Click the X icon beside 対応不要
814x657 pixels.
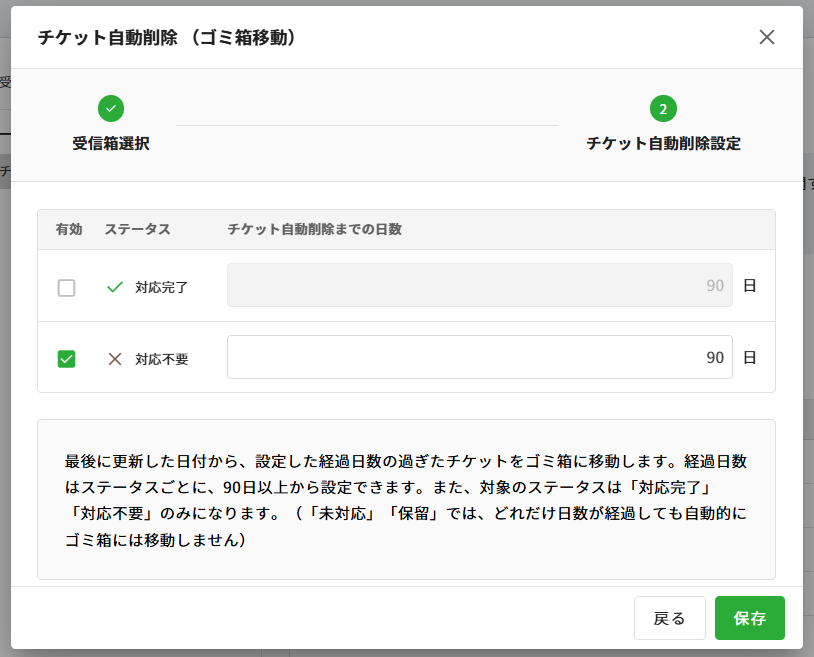115,359
